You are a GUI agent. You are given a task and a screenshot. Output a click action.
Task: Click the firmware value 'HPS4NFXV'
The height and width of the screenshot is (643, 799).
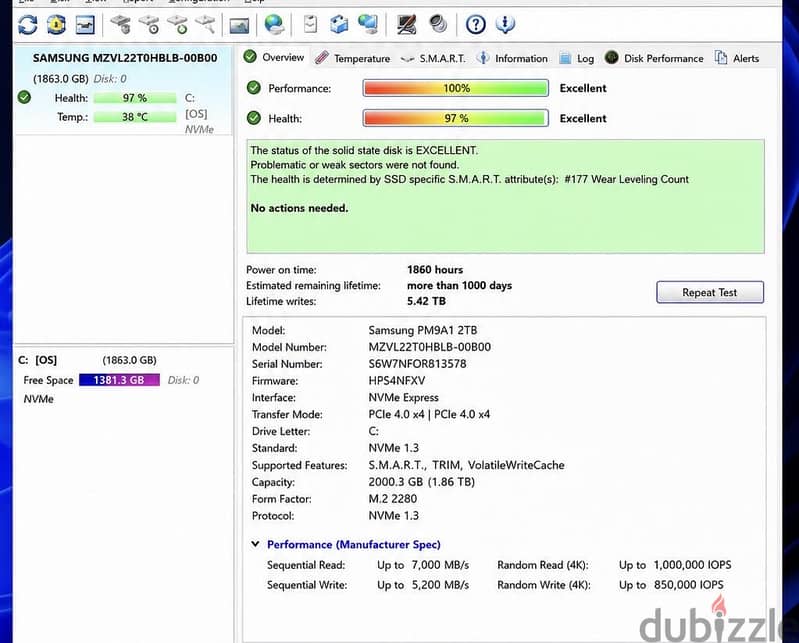[397, 381]
